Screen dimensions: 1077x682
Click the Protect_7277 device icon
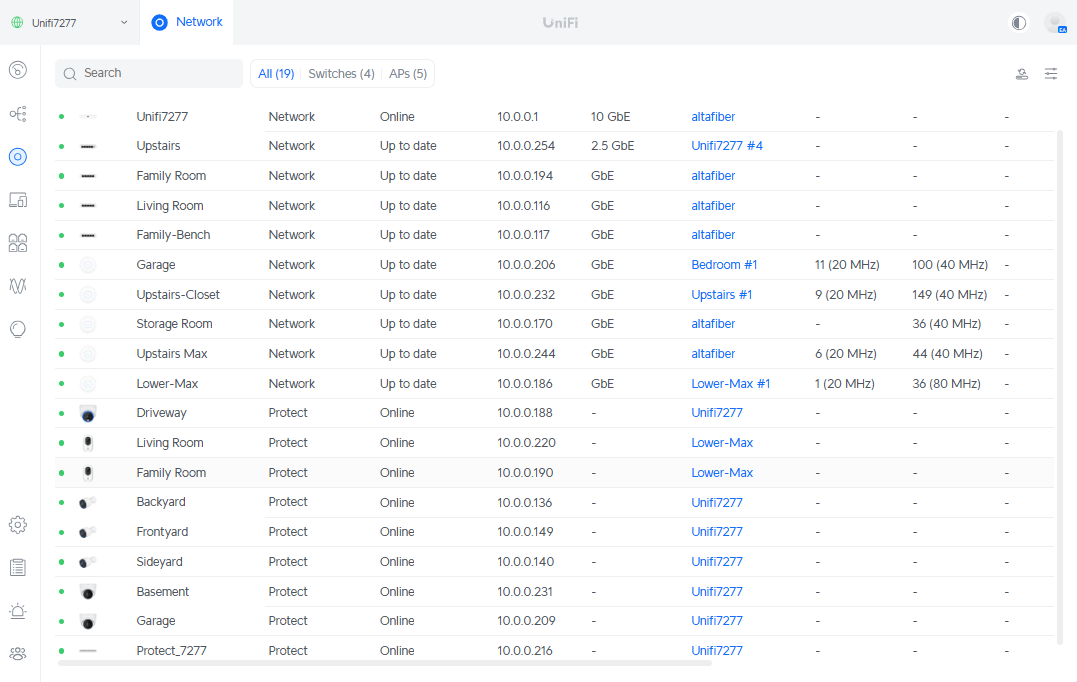88,650
